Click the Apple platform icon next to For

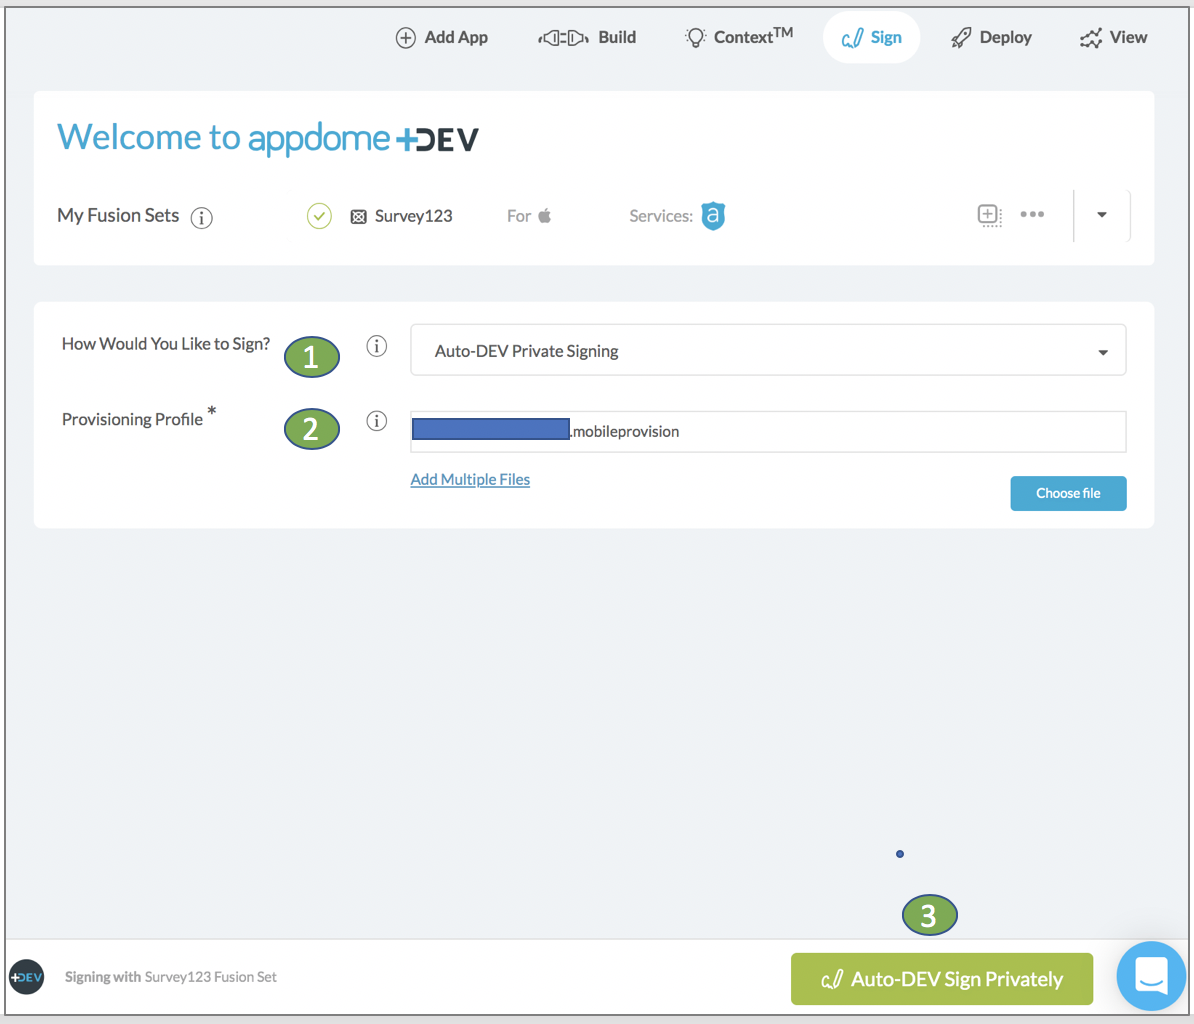point(543,215)
